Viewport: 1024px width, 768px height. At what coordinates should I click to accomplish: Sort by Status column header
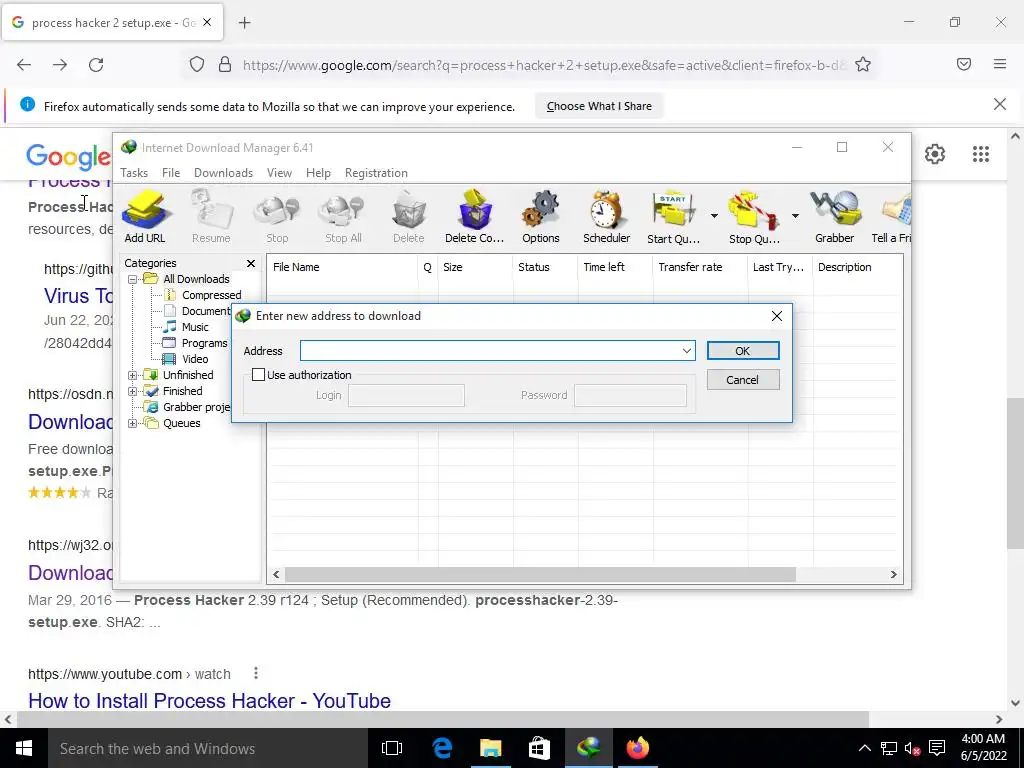click(545, 267)
